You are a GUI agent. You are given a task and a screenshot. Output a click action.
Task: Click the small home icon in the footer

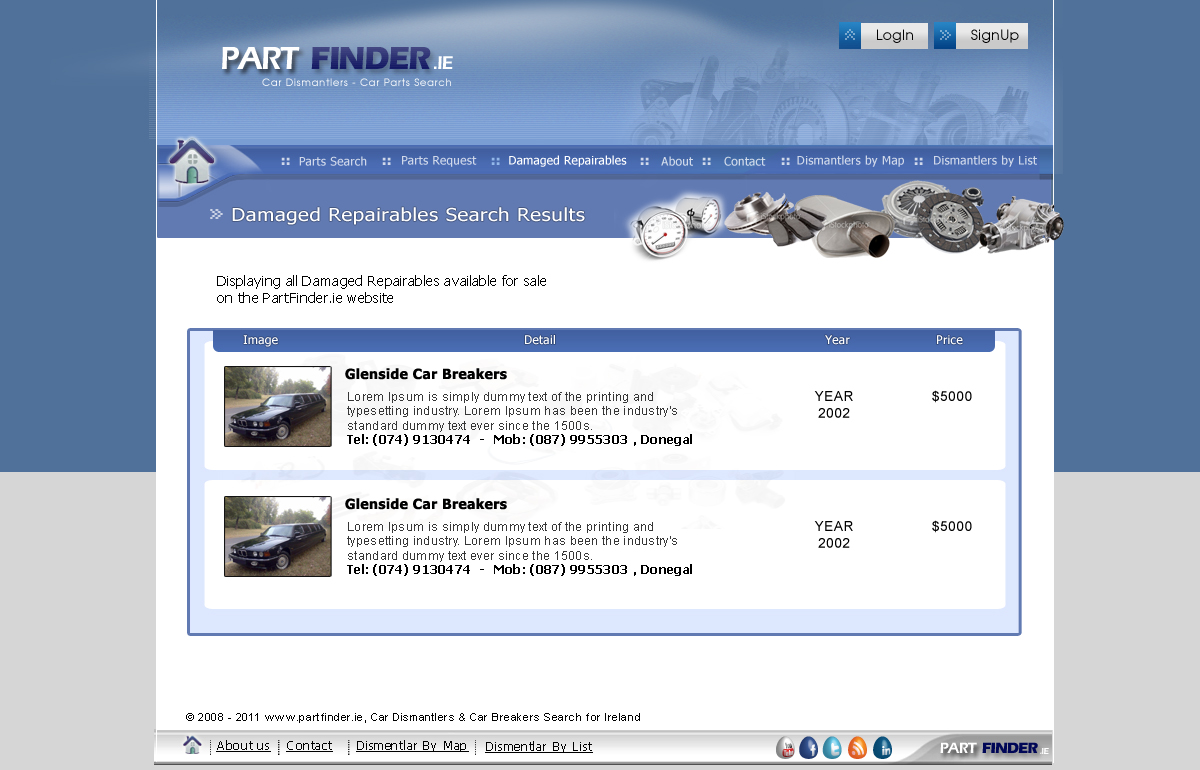[193, 745]
